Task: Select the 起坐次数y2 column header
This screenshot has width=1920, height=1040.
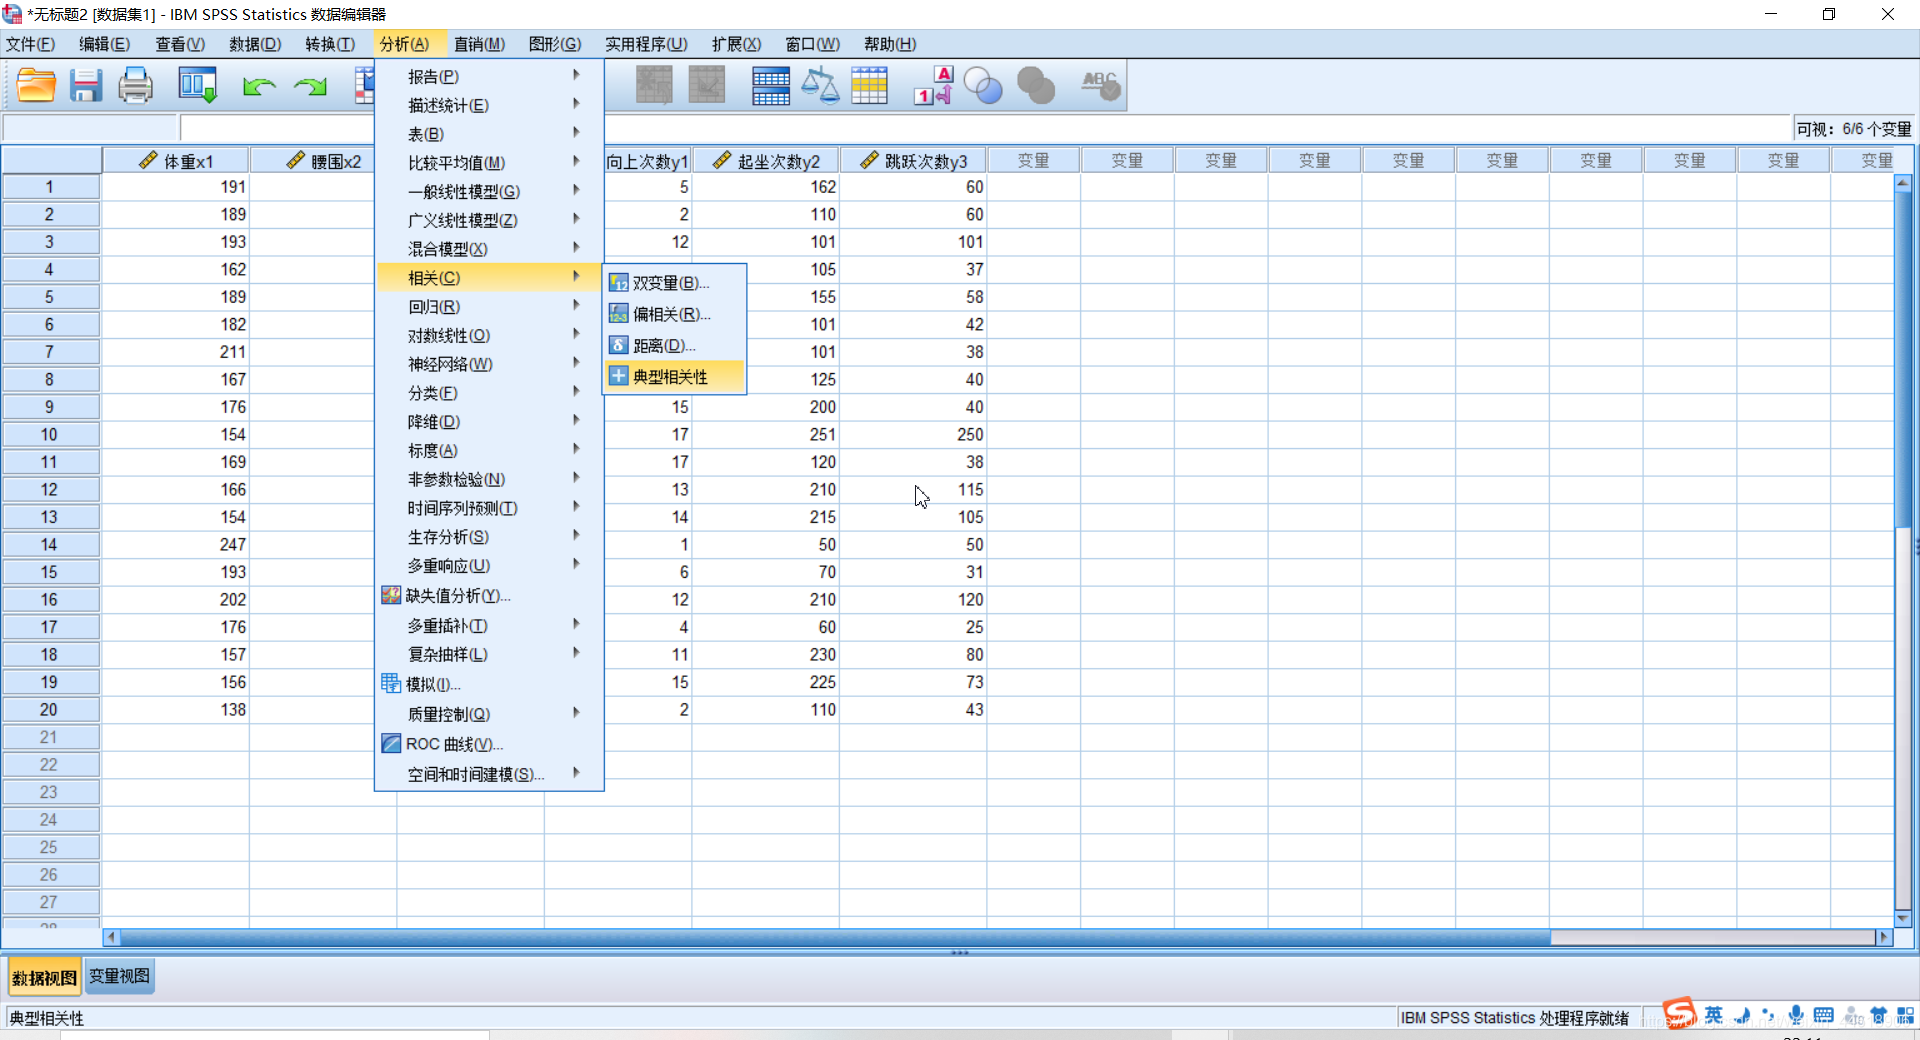Action: point(766,161)
